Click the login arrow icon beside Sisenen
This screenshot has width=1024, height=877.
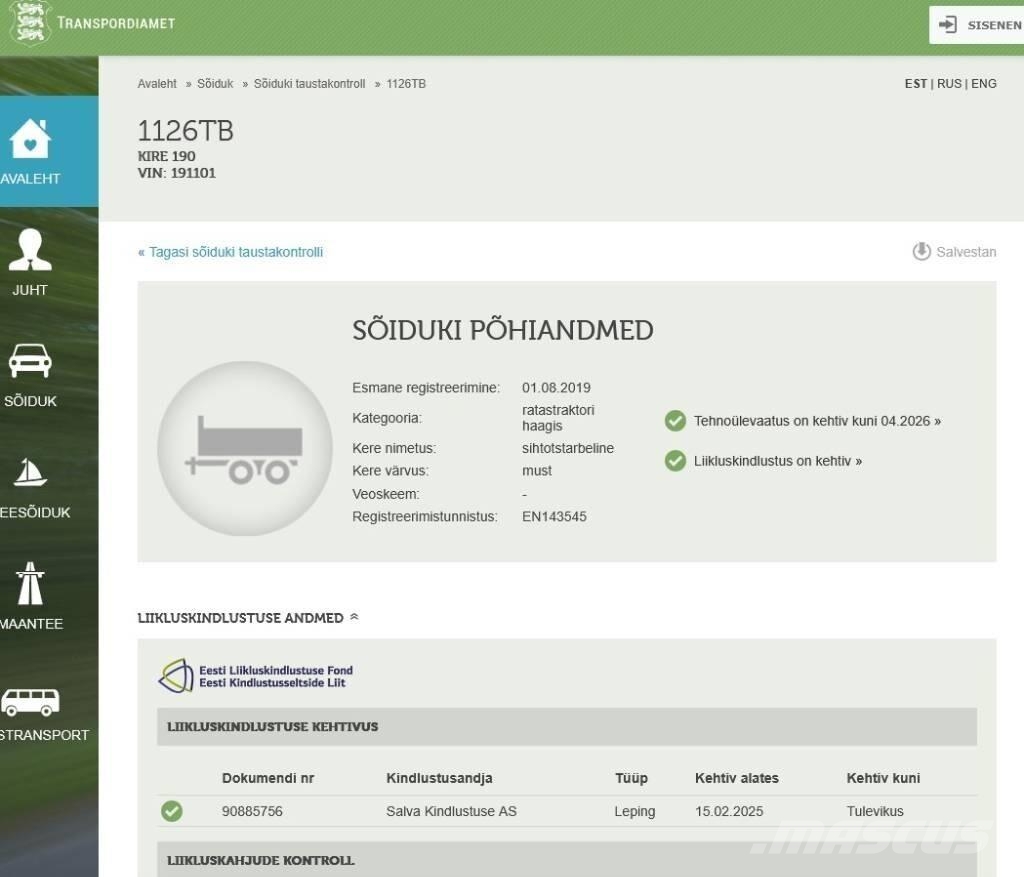point(948,25)
